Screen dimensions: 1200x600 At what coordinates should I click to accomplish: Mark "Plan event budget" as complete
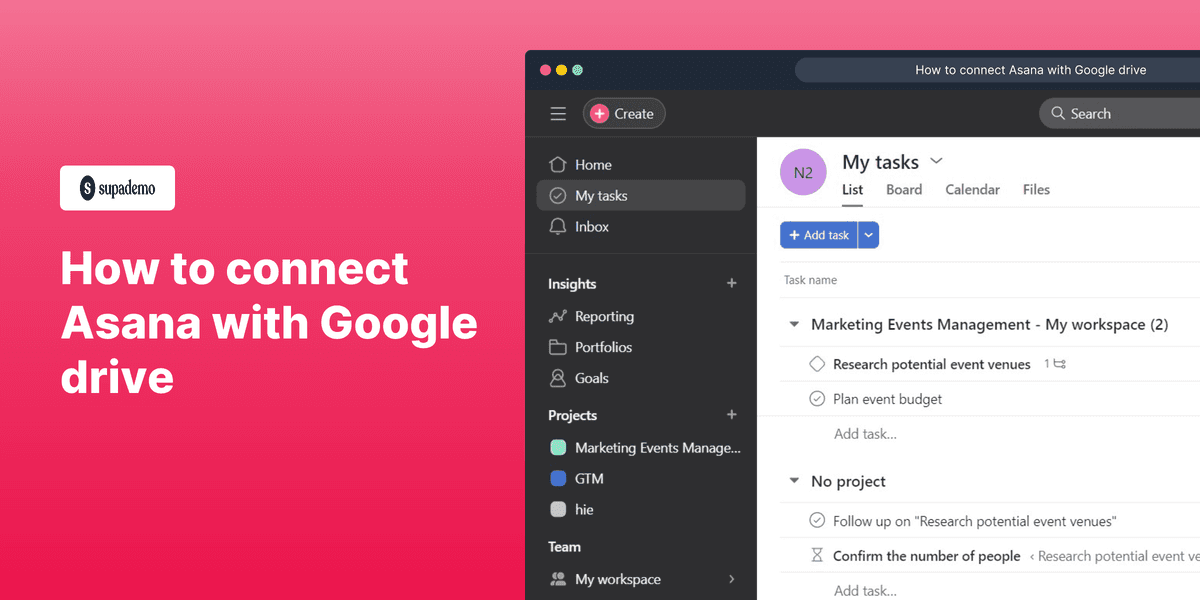pos(817,398)
